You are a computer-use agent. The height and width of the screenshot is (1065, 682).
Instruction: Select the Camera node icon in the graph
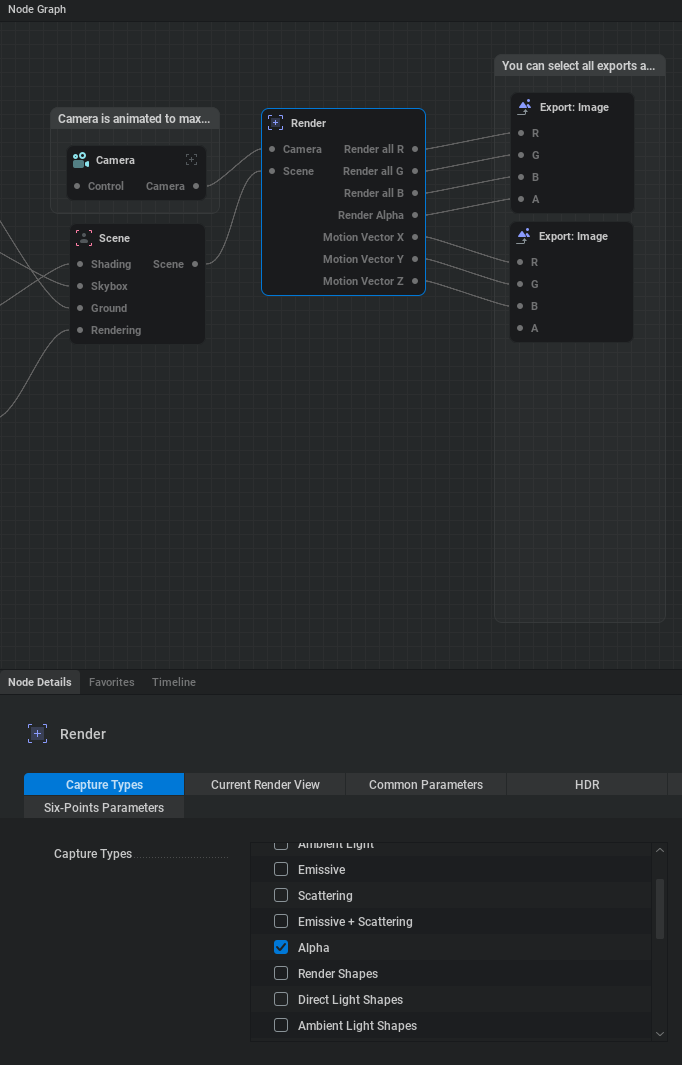coord(82,160)
